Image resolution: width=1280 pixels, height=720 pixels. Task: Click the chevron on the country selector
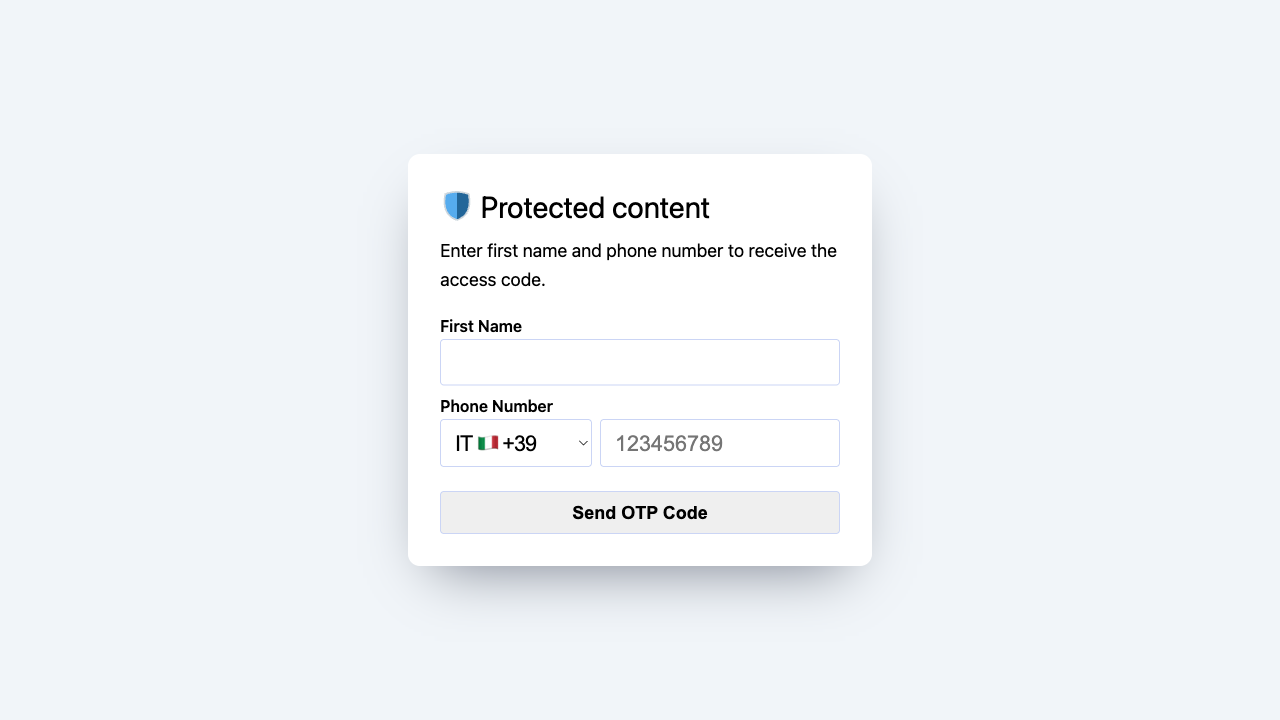tap(582, 443)
